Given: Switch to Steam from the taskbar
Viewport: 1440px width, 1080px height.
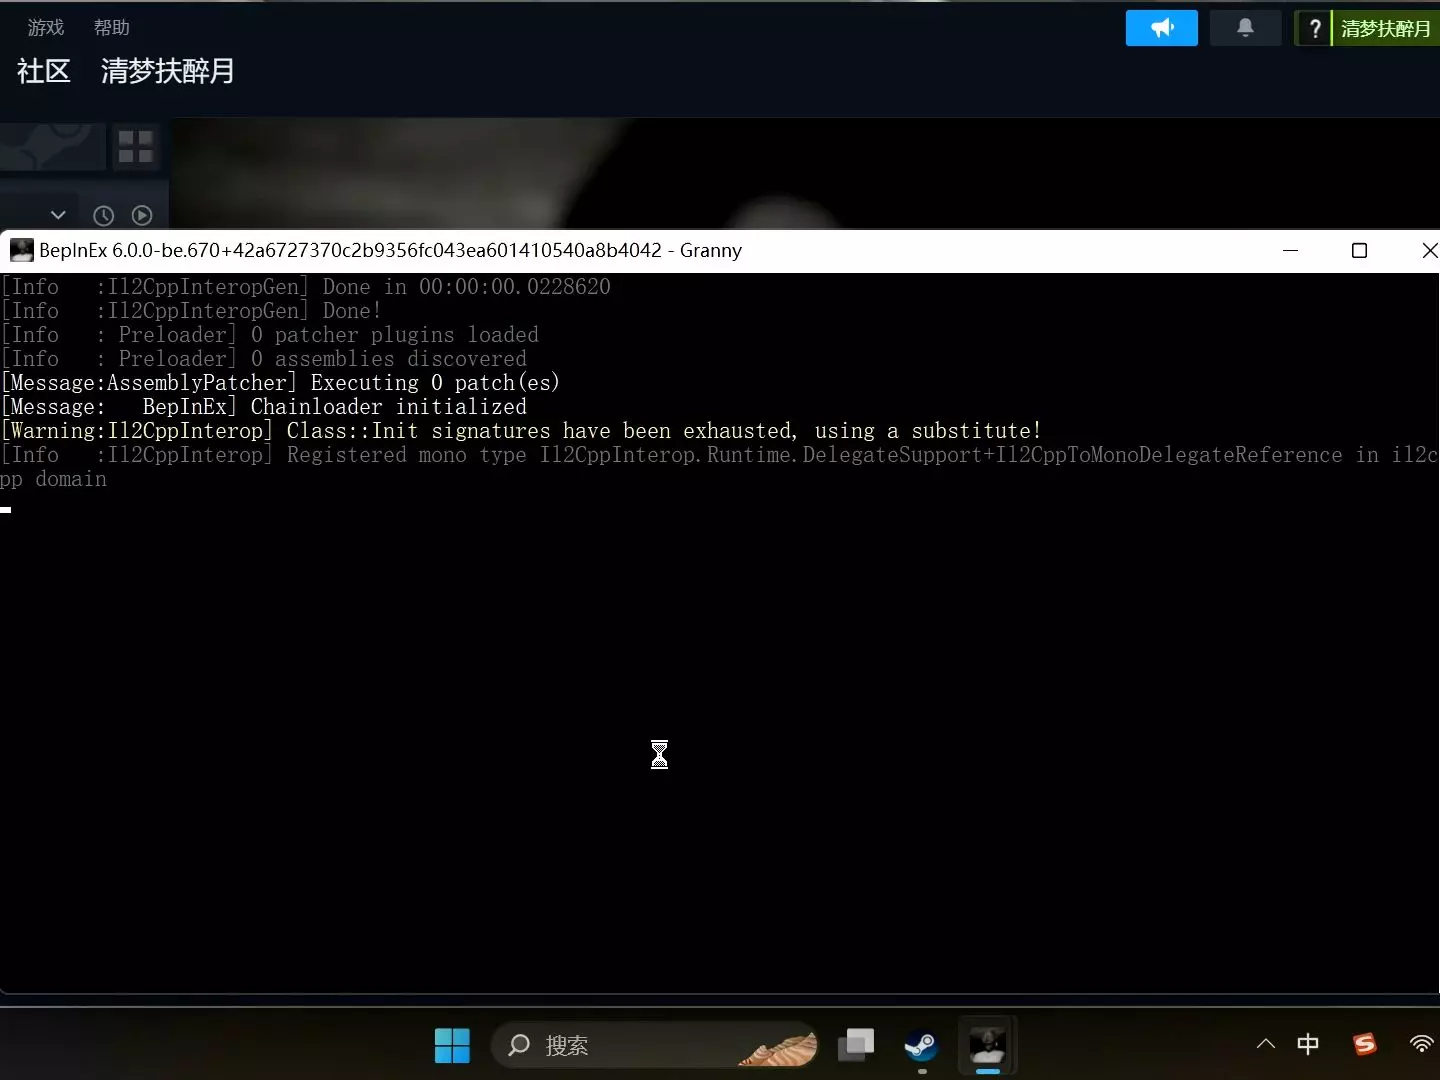Looking at the screenshot, I should [921, 1045].
